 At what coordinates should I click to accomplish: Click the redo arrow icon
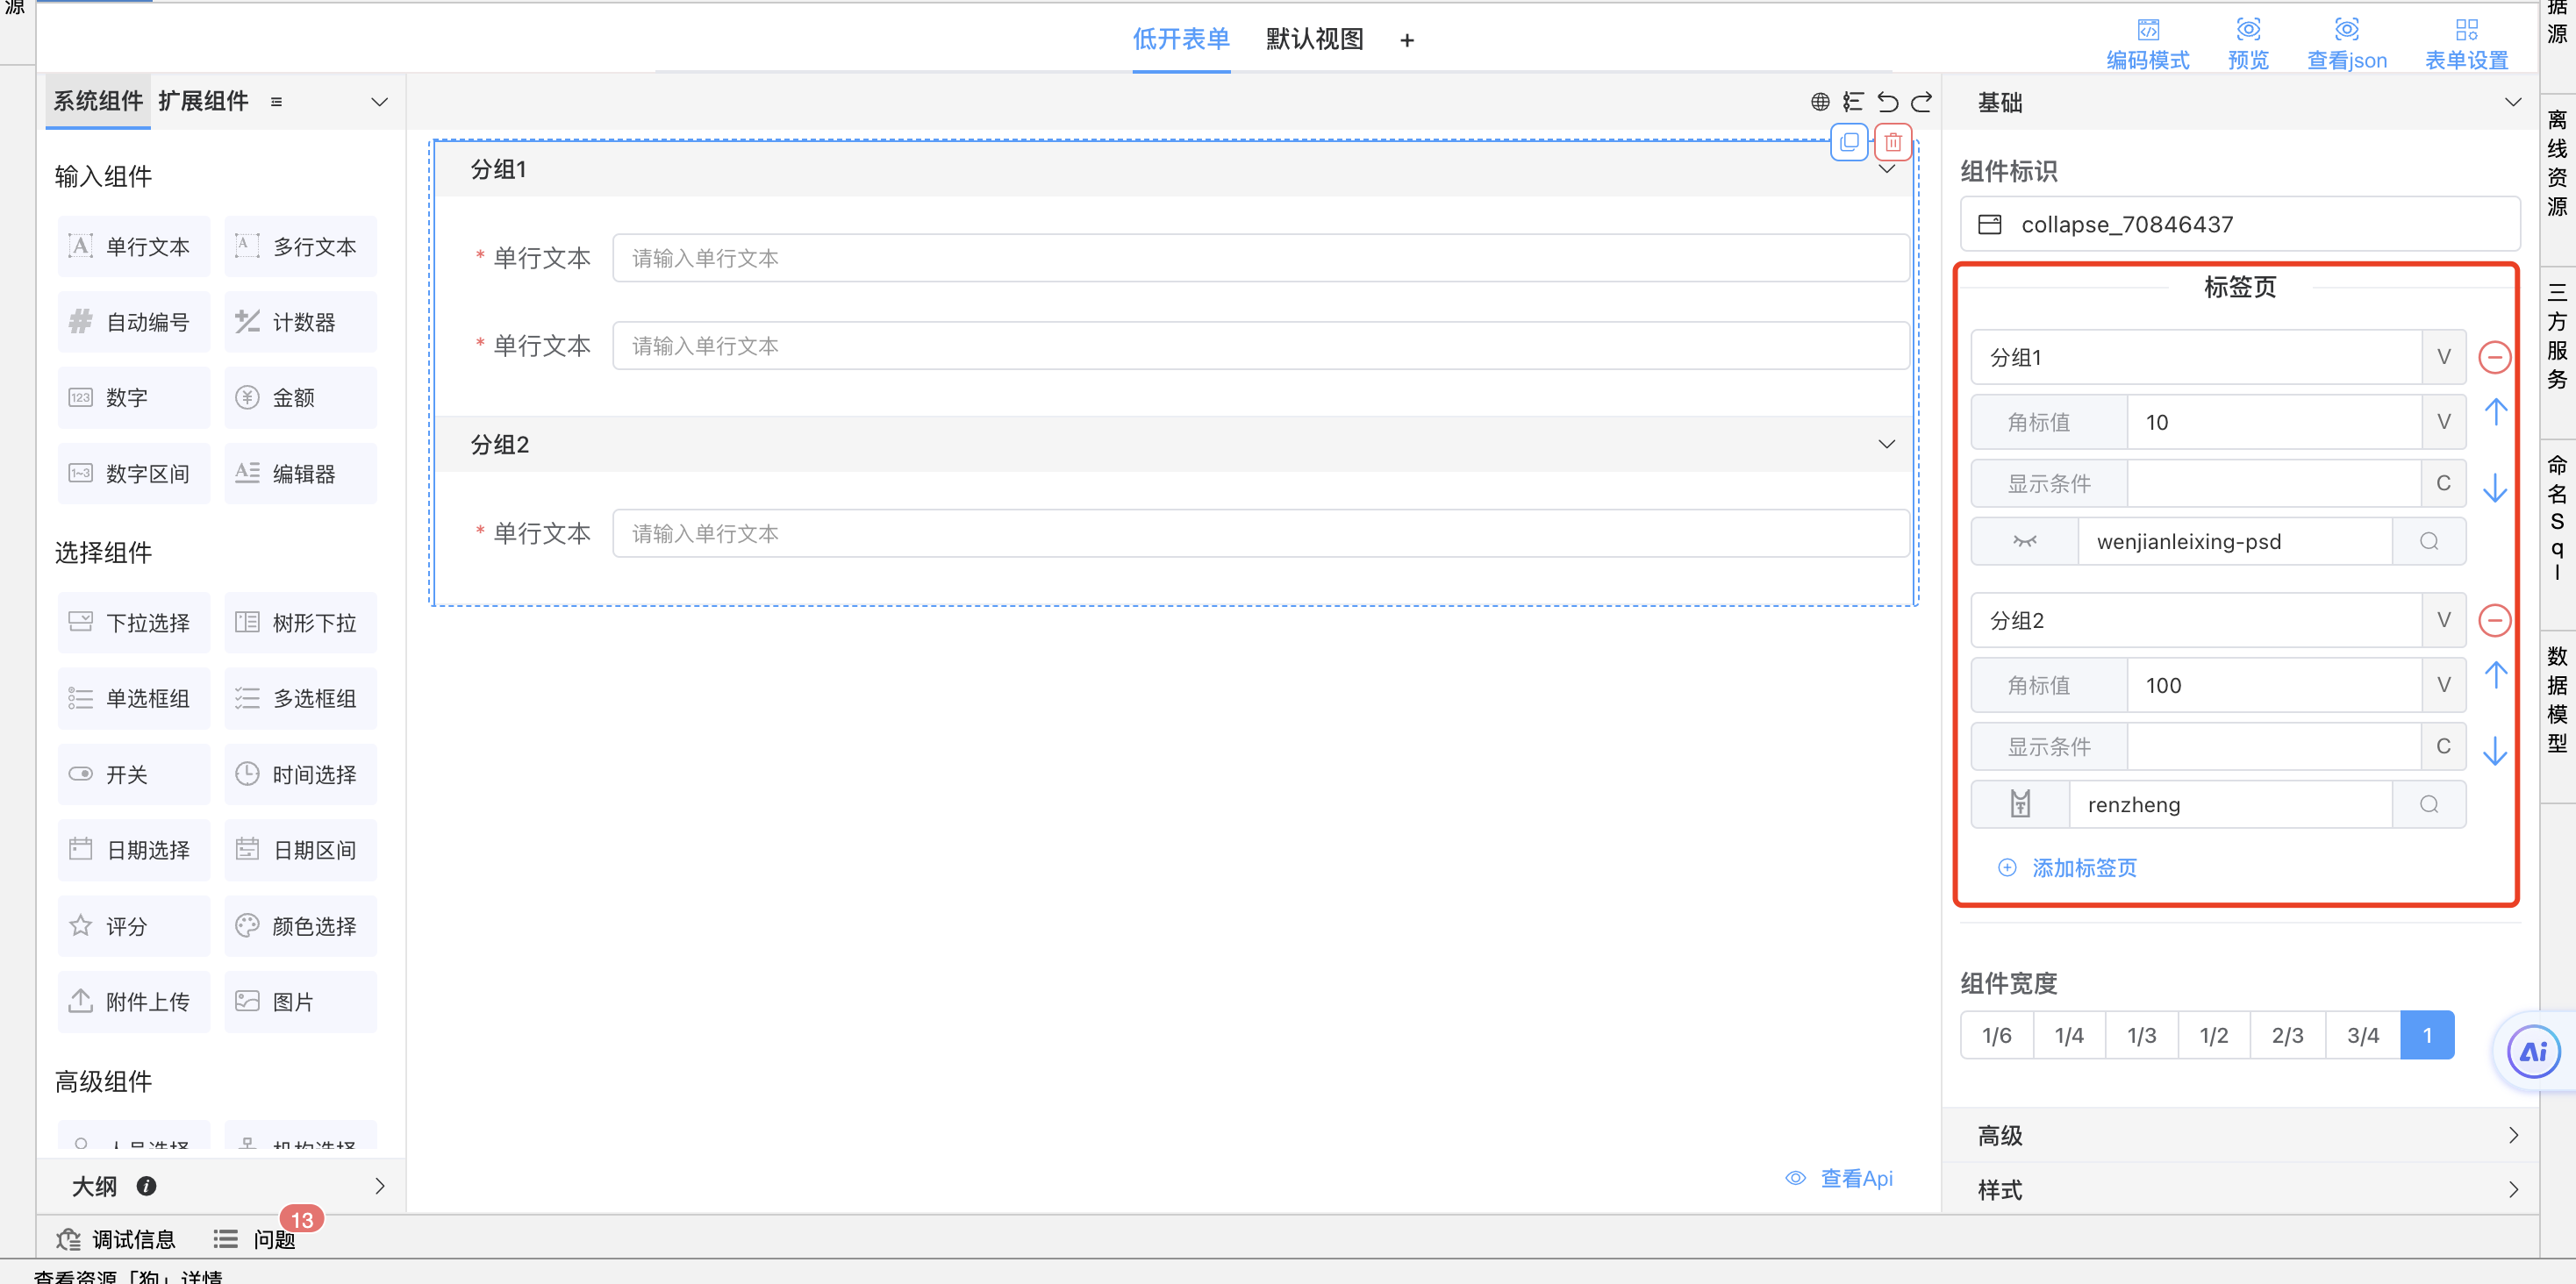click(x=1921, y=102)
